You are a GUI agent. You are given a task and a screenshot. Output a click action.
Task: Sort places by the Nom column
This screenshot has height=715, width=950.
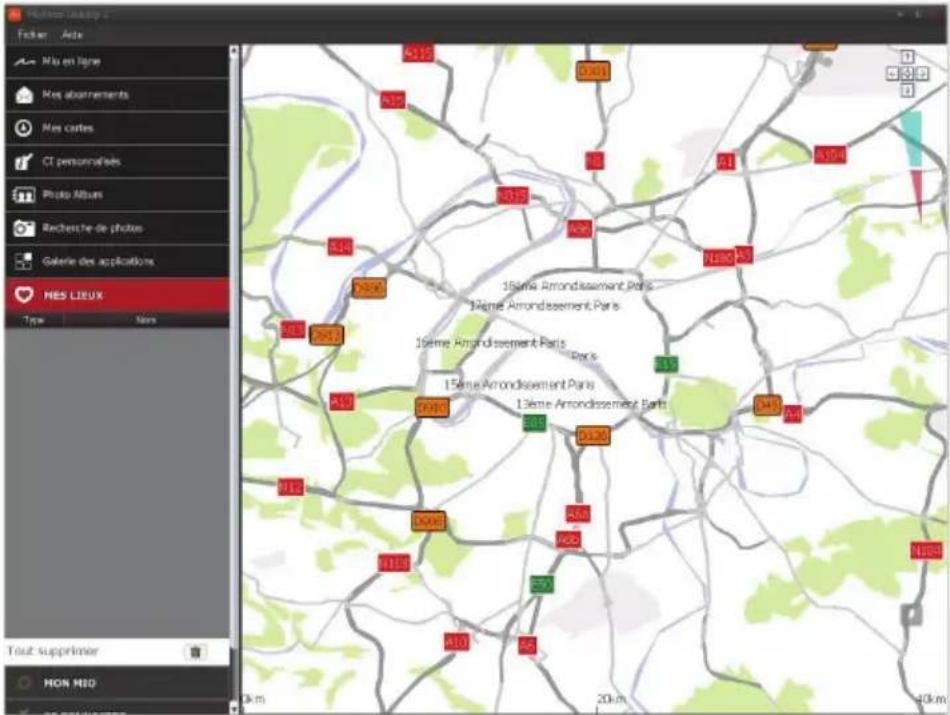coord(146,320)
